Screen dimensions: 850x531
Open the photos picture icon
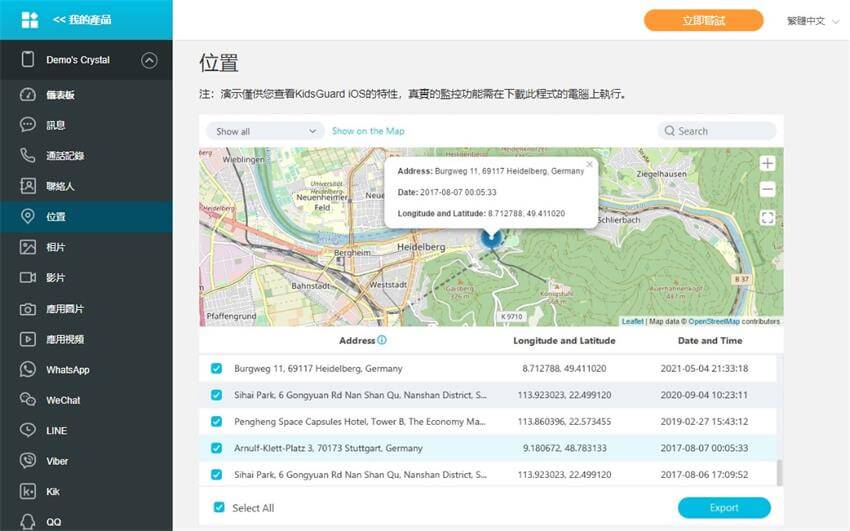[28, 247]
